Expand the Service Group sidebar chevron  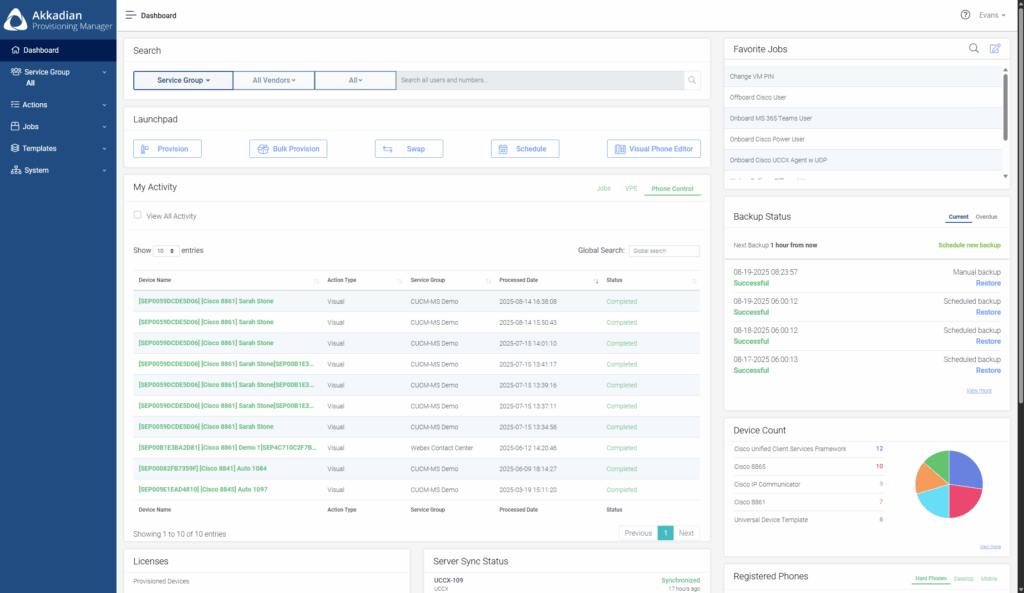(x=104, y=72)
